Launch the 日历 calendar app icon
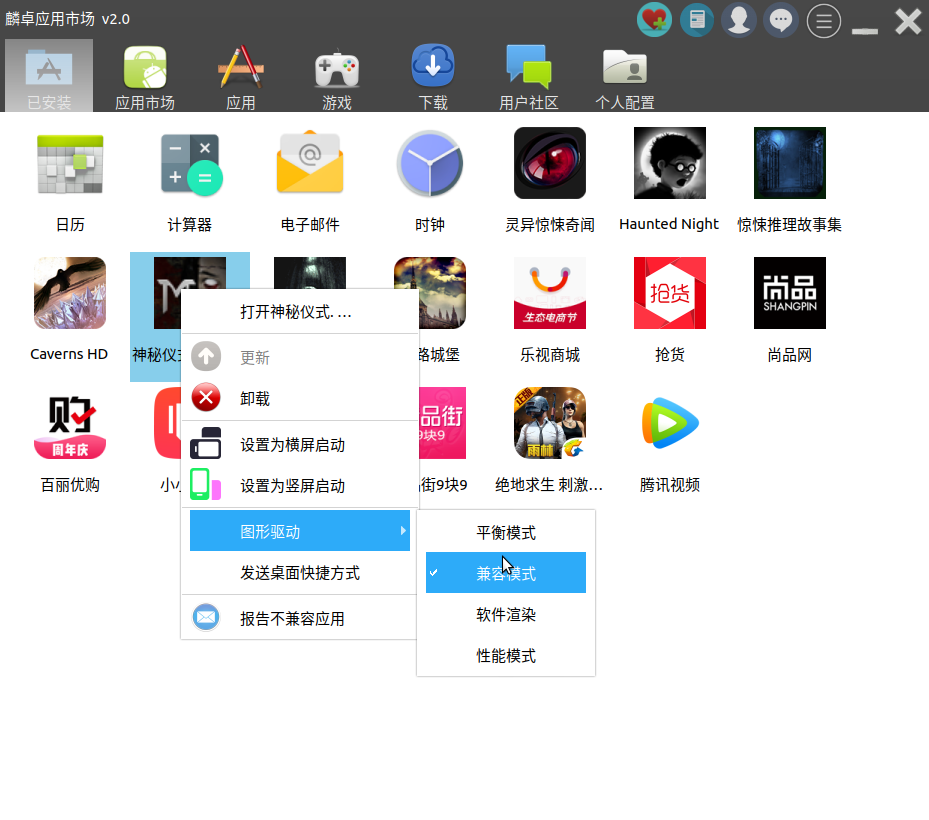The height and width of the screenshot is (820, 929). pyautogui.click(x=70, y=163)
